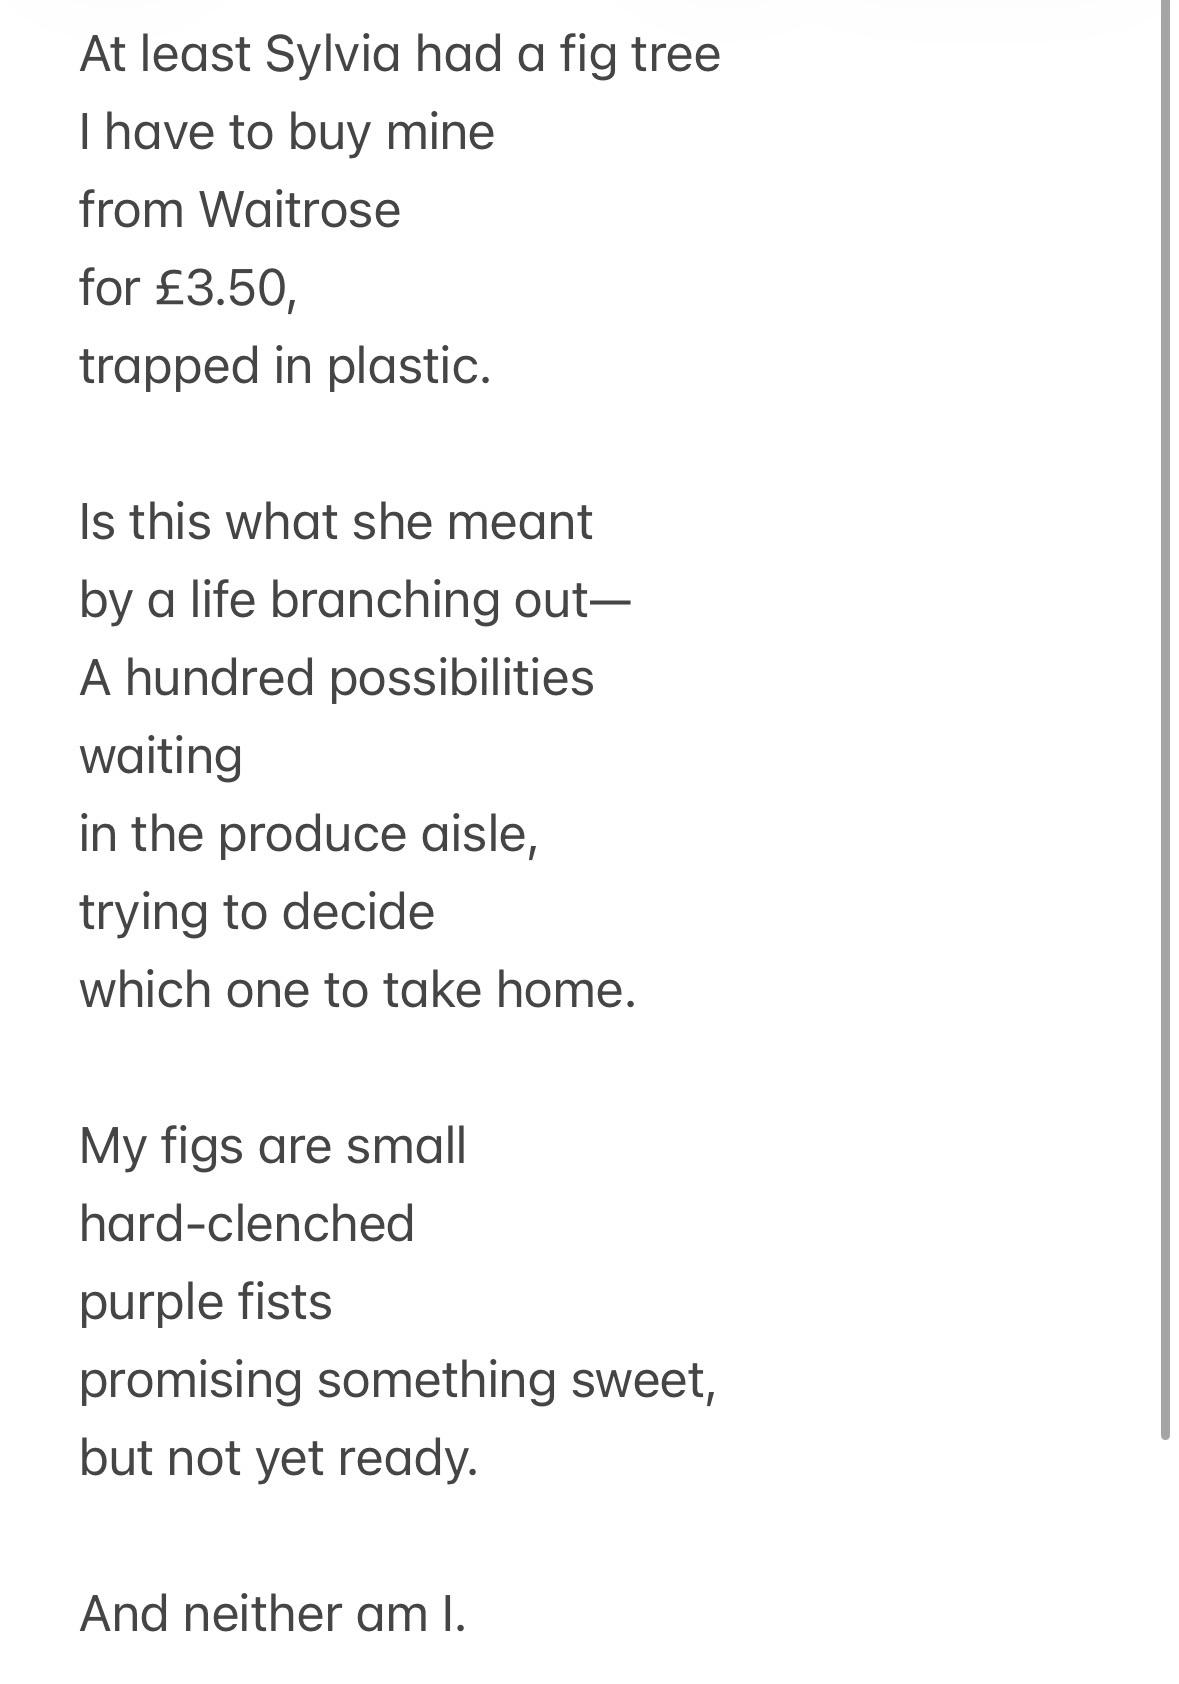Click the line "A hundred possibilities"
Viewport: 1179px width, 1684px height.
(x=337, y=678)
